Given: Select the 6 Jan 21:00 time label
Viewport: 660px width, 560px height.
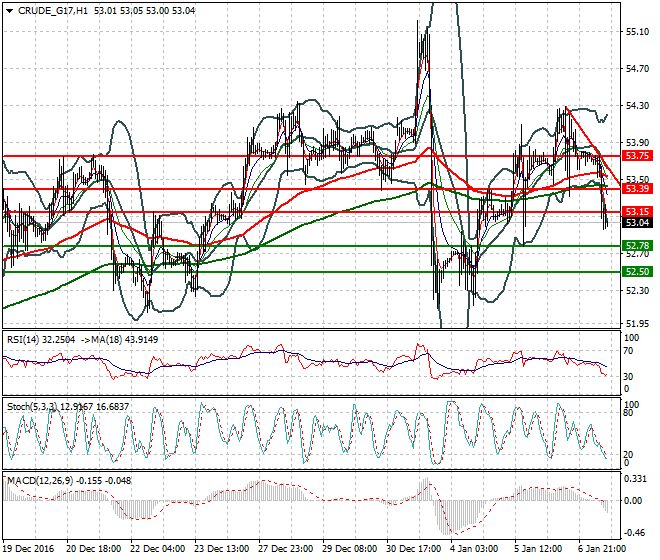Looking at the screenshot, I should pyautogui.click(x=602, y=549).
